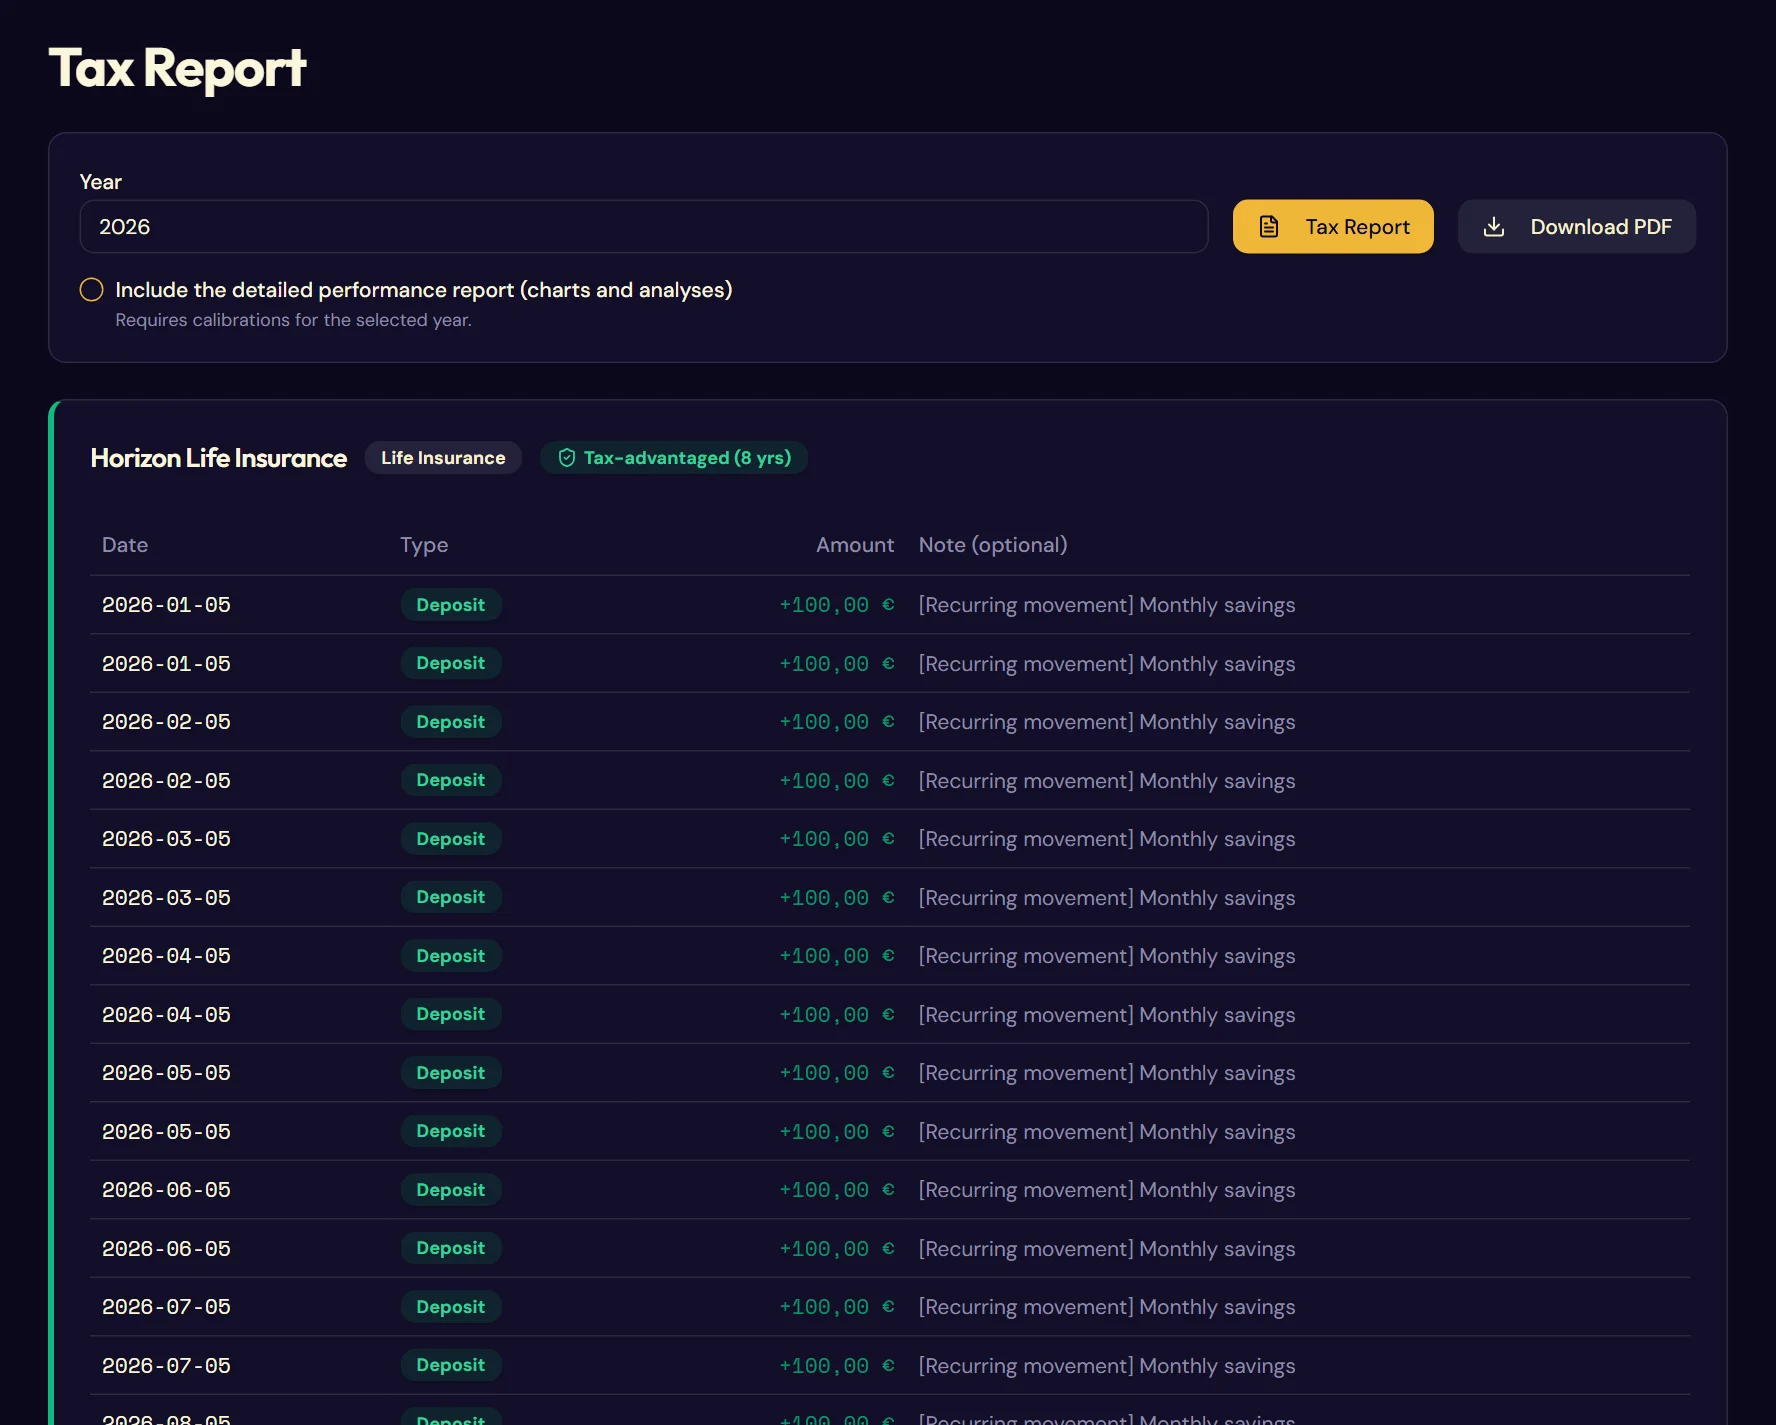Click the Deposit badge in the second 2026-06-05 row
This screenshot has width=1776, height=1425.
pos(451,1248)
